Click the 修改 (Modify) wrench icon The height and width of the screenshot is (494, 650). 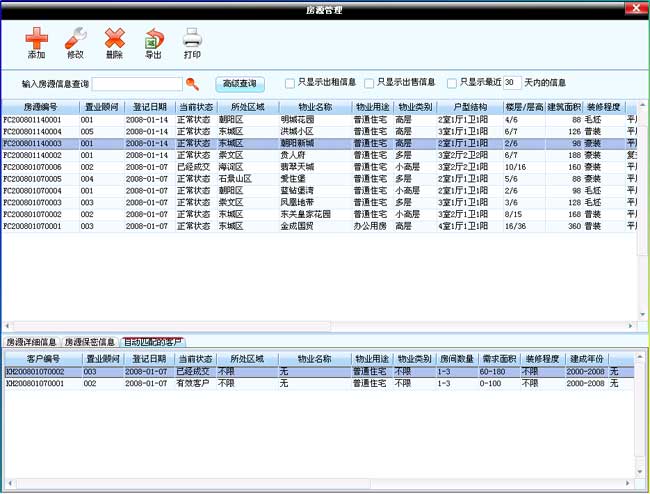(75, 39)
